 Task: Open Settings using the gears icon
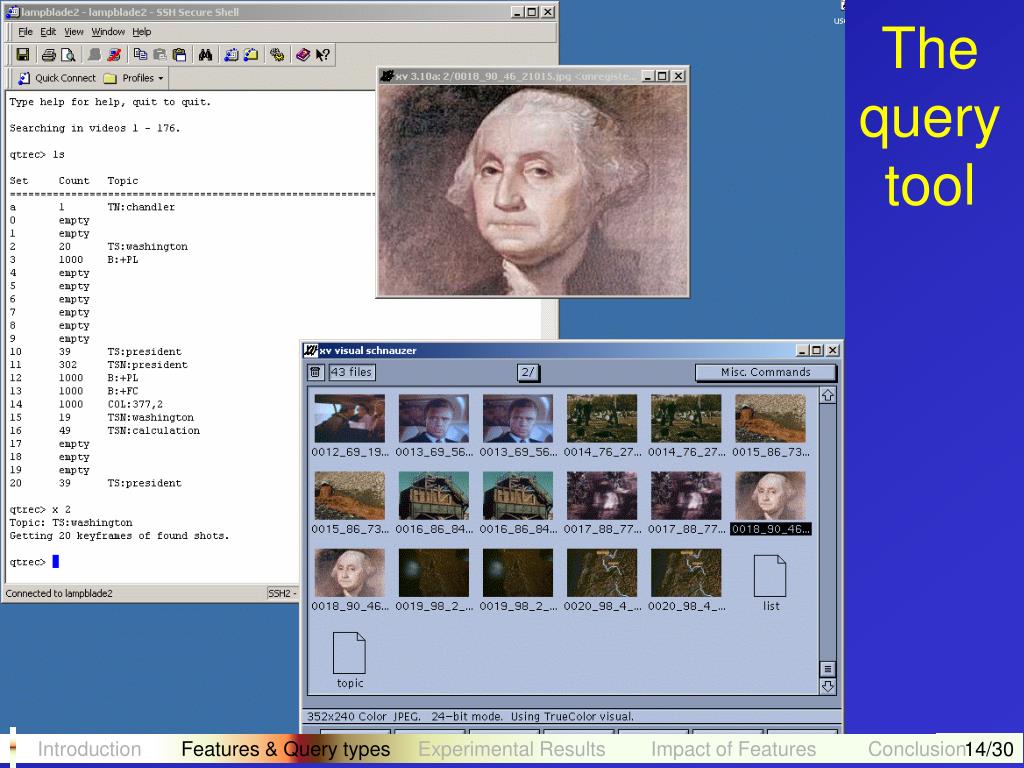[277, 55]
